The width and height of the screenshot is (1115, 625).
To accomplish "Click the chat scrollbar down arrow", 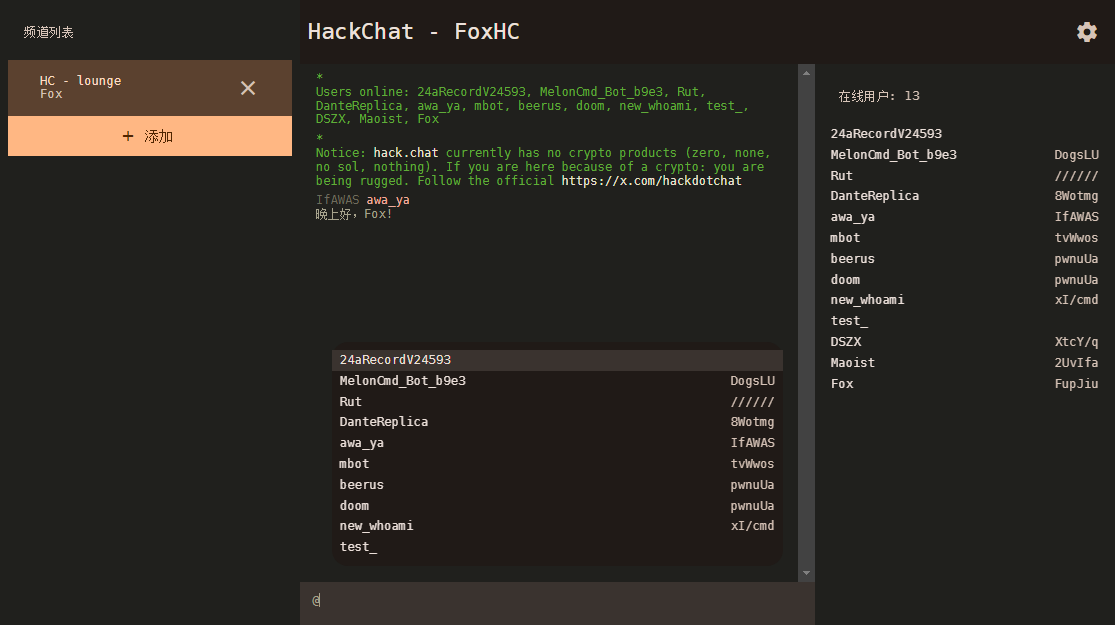I will 806,573.
